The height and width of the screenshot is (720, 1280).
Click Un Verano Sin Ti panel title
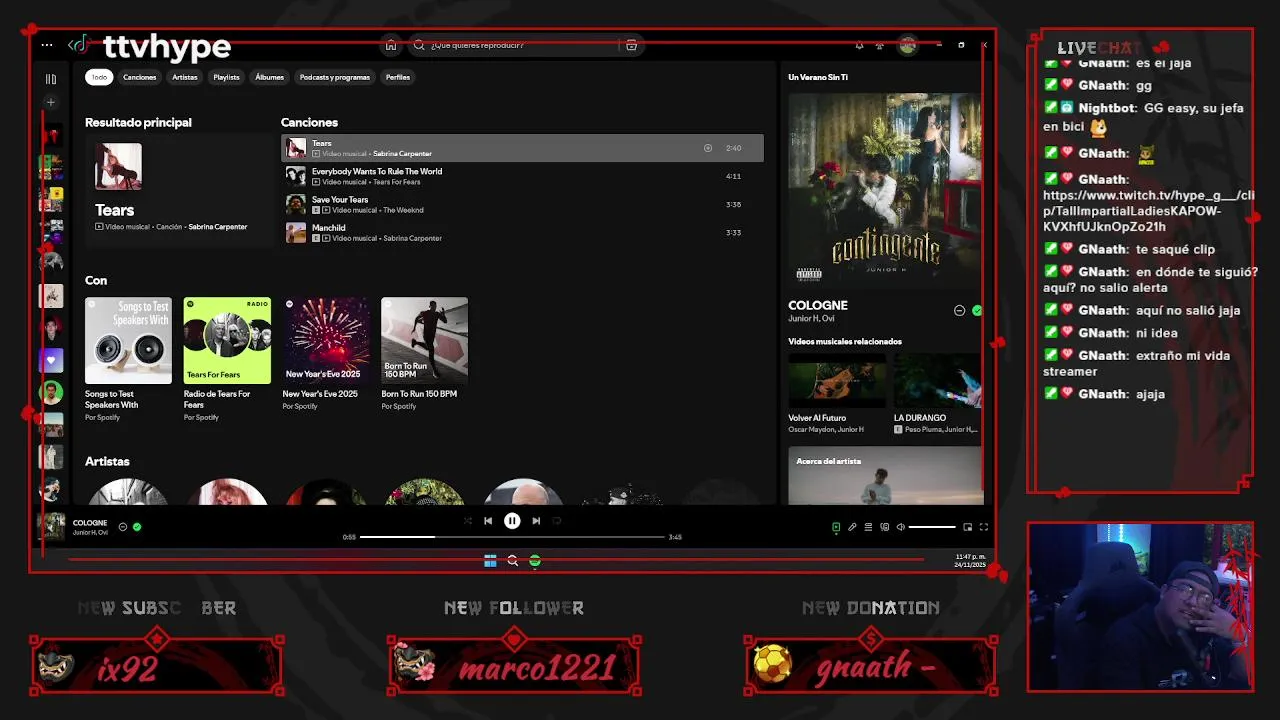pyautogui.click(x=818, y=77)
